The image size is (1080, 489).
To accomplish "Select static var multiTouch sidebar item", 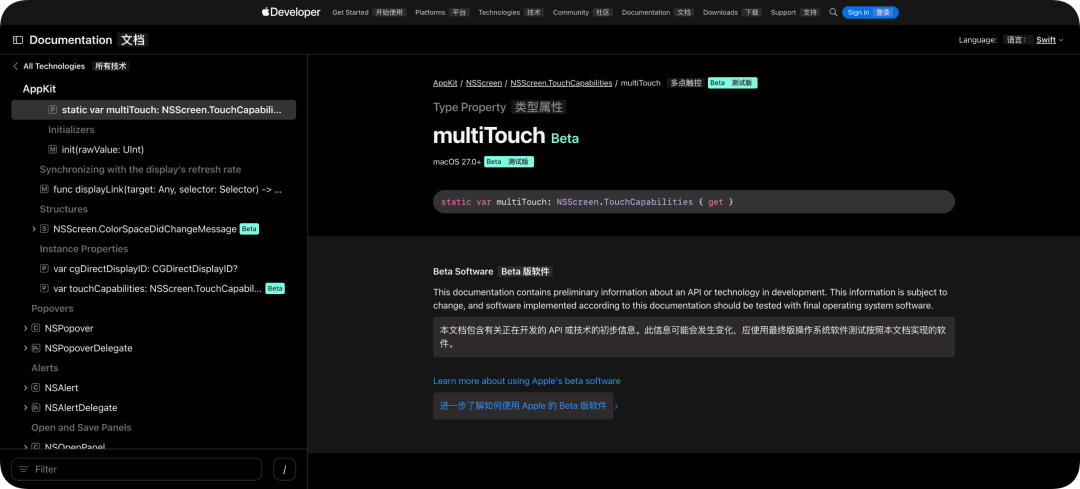I will (154, 110).
